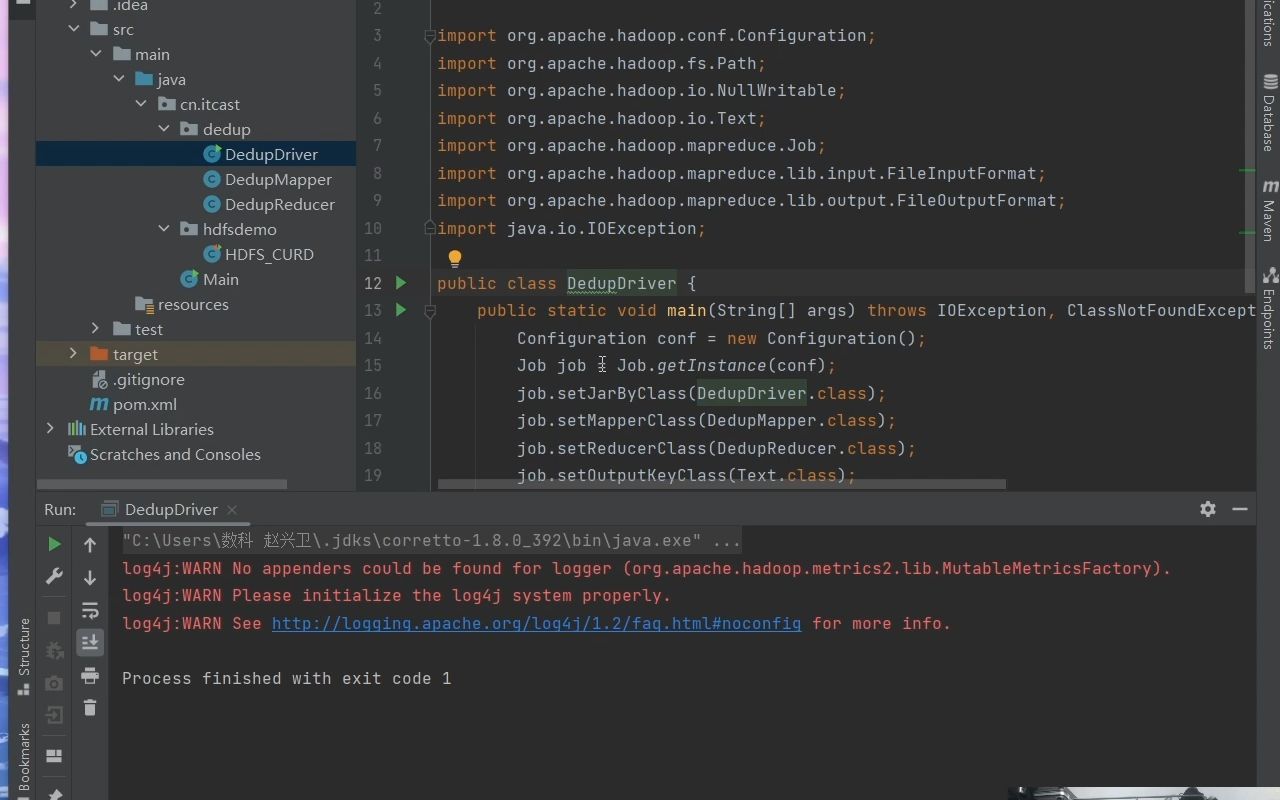Print the console output

[90, 675]
